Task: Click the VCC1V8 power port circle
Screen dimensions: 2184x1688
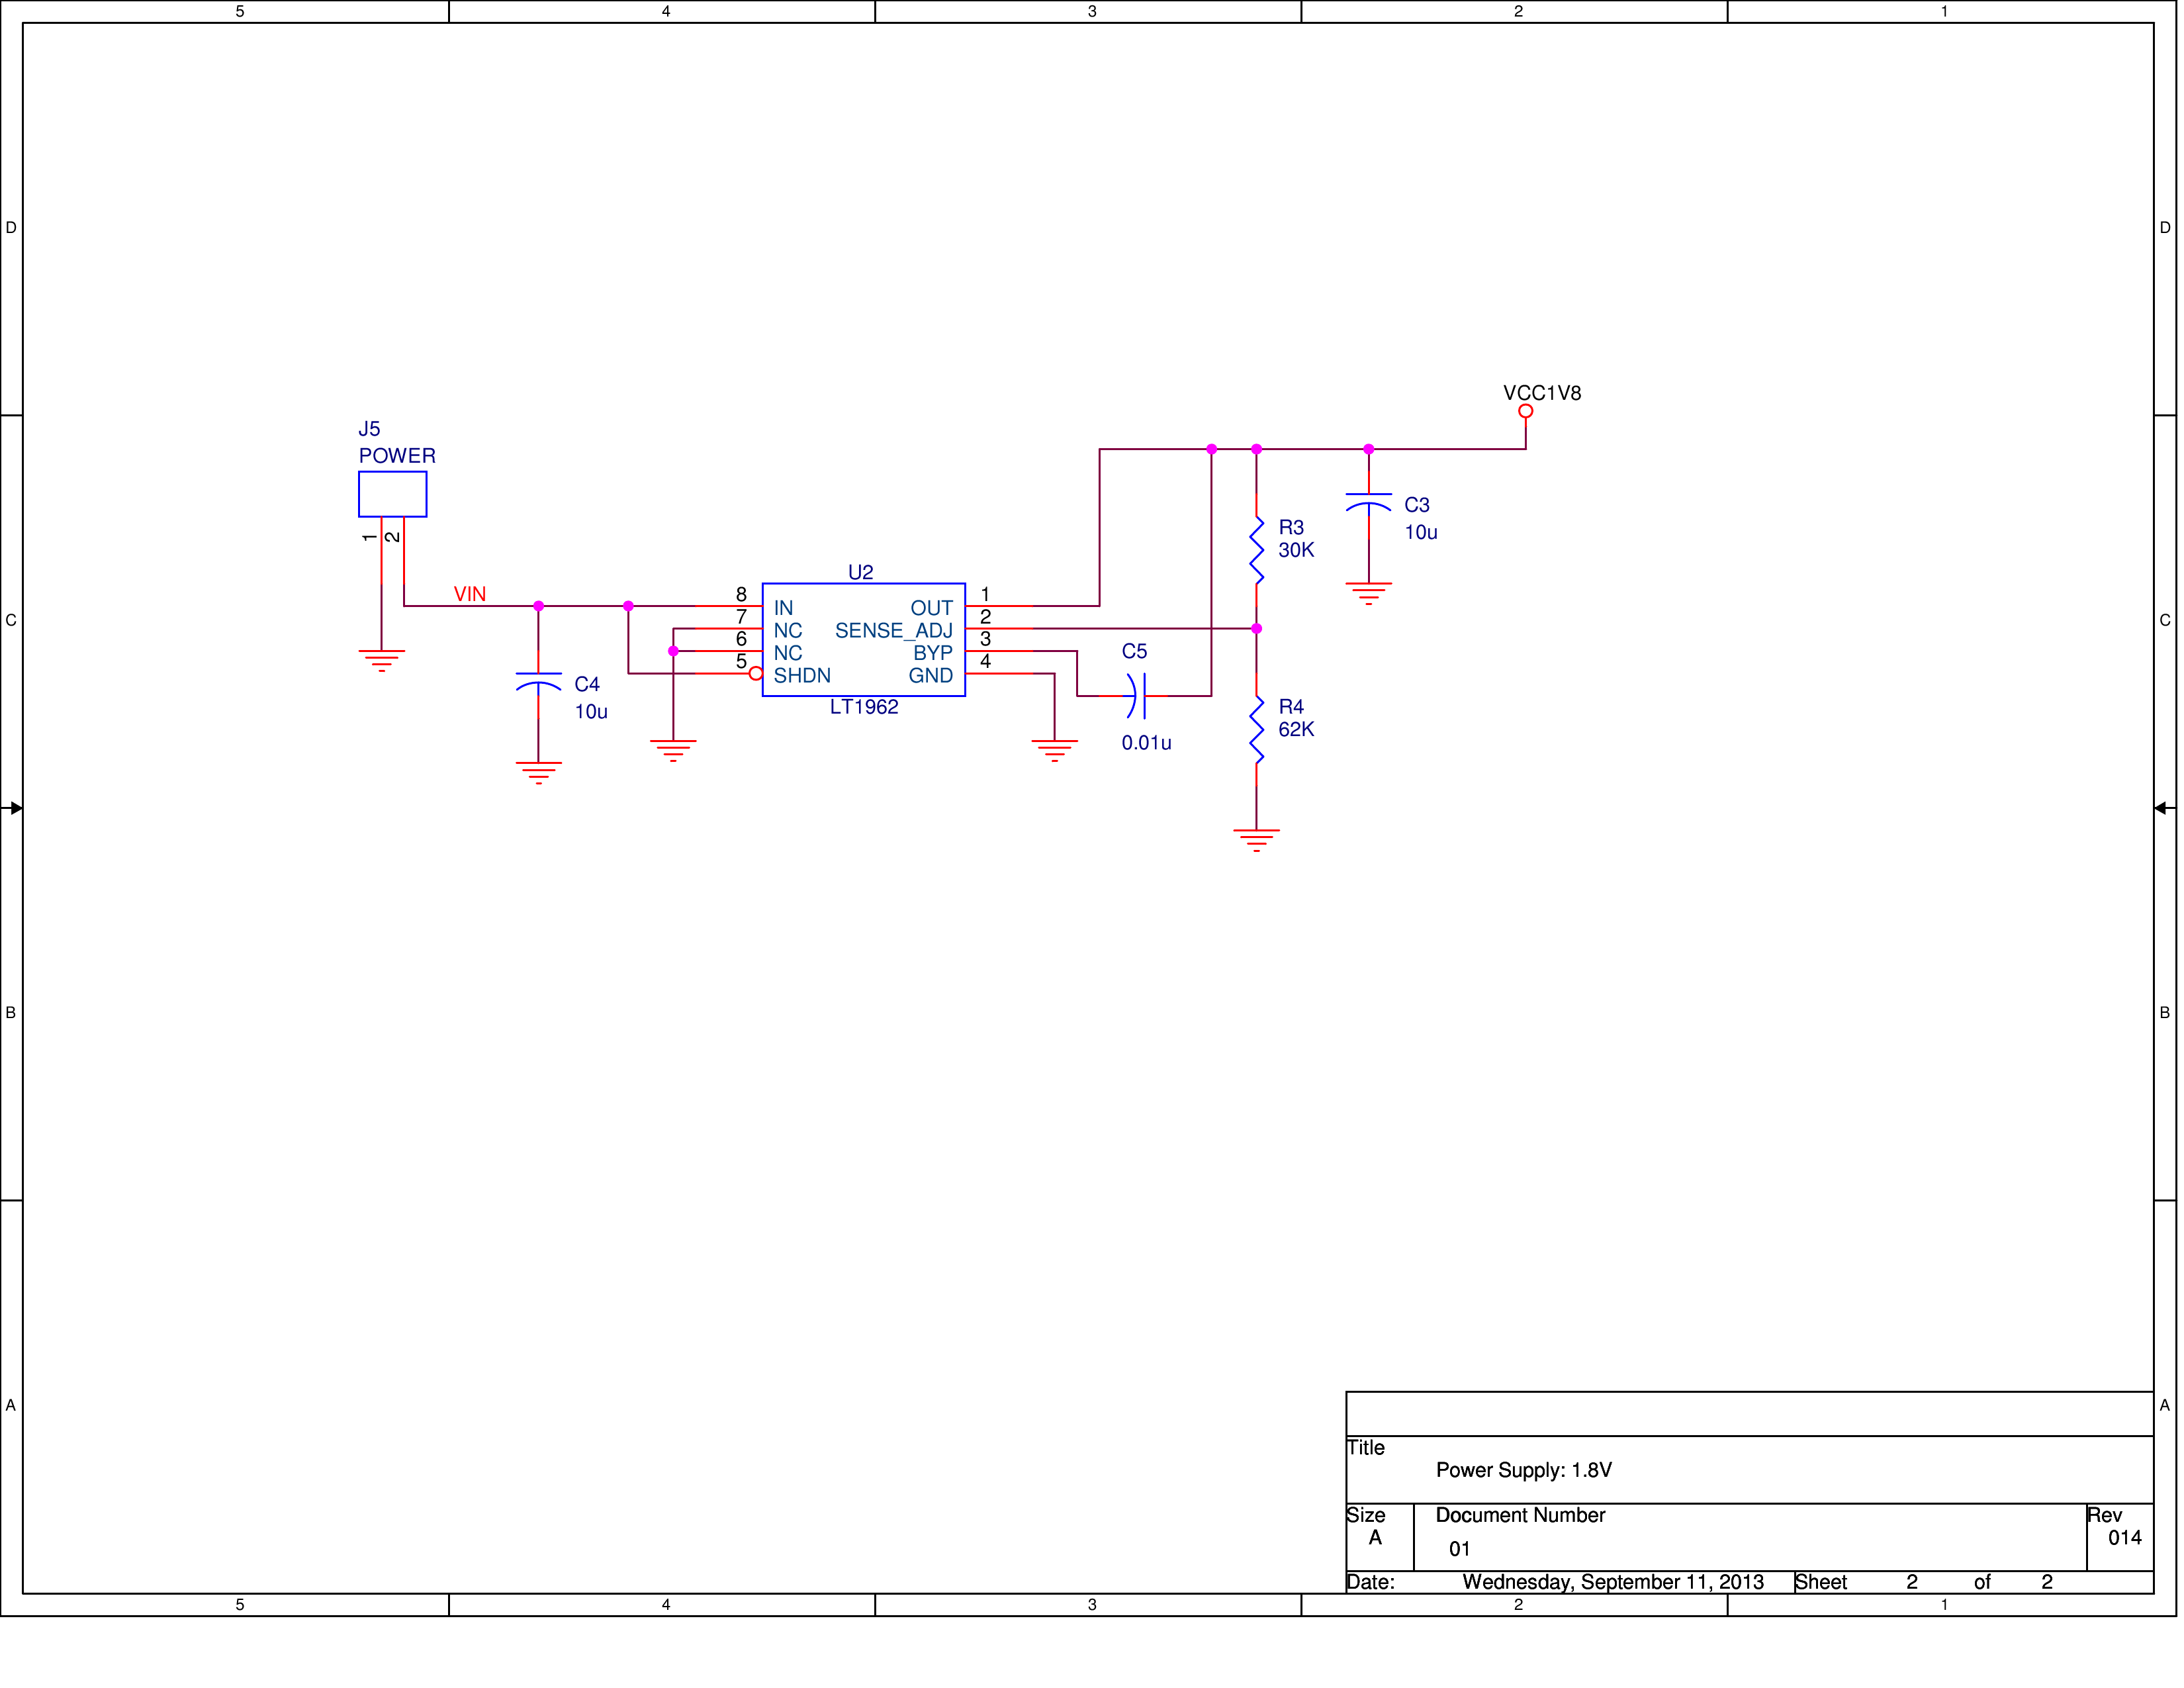Action: (1525, 411)
